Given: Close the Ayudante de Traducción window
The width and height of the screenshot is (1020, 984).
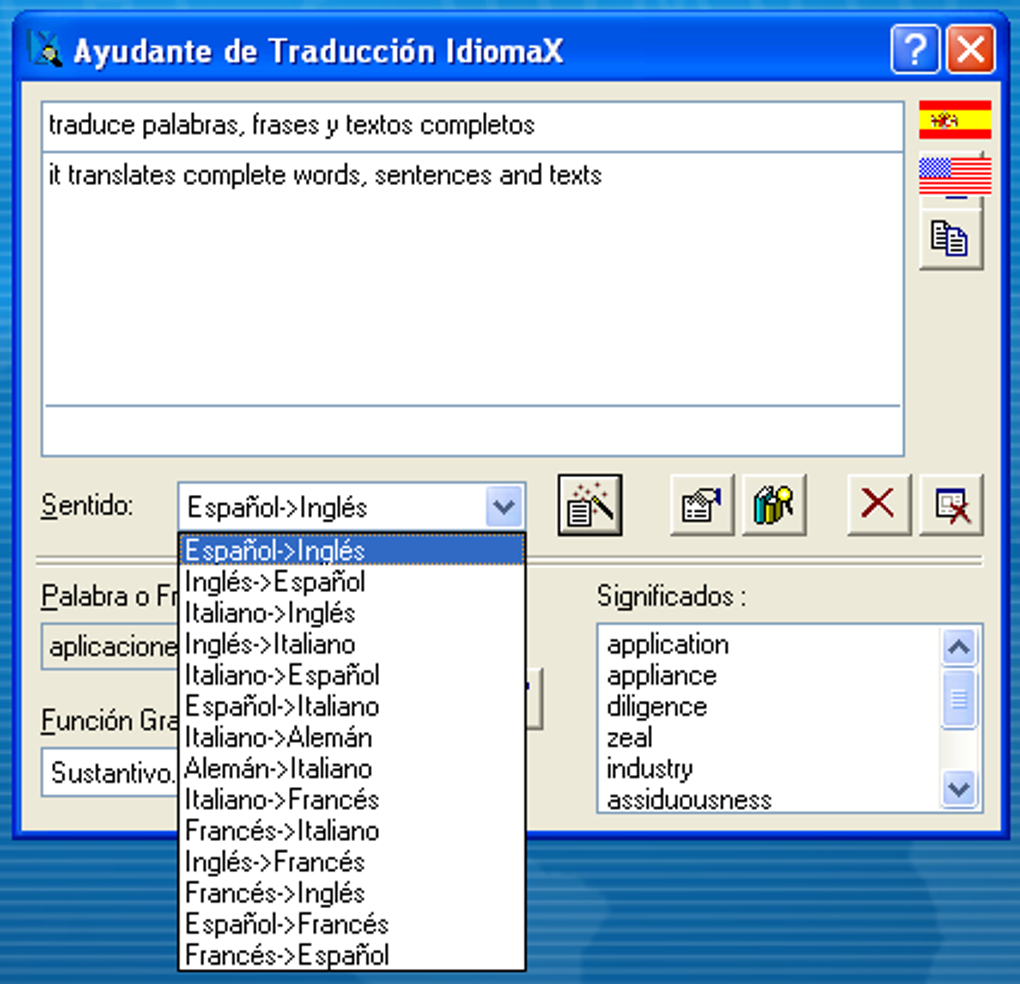Looking at the screenshot, I should [x=971, y=49].
